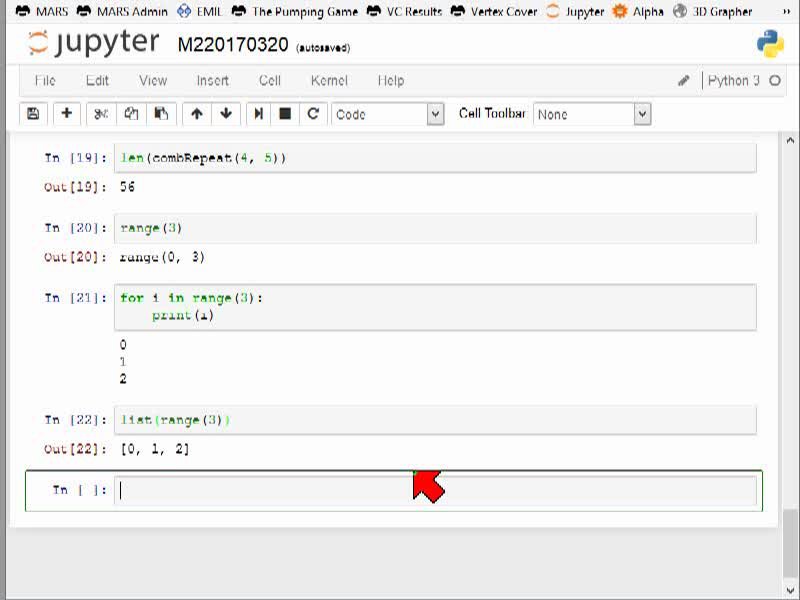
Task: Restart the kernel with circular arrow icon
Action: click(313, 114)
